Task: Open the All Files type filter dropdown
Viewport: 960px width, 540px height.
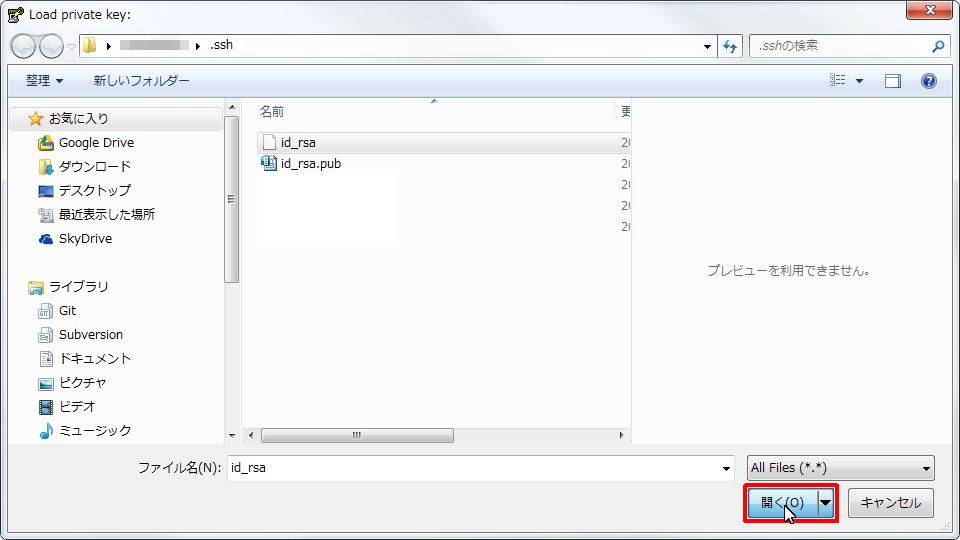Action: pos(840,468)
